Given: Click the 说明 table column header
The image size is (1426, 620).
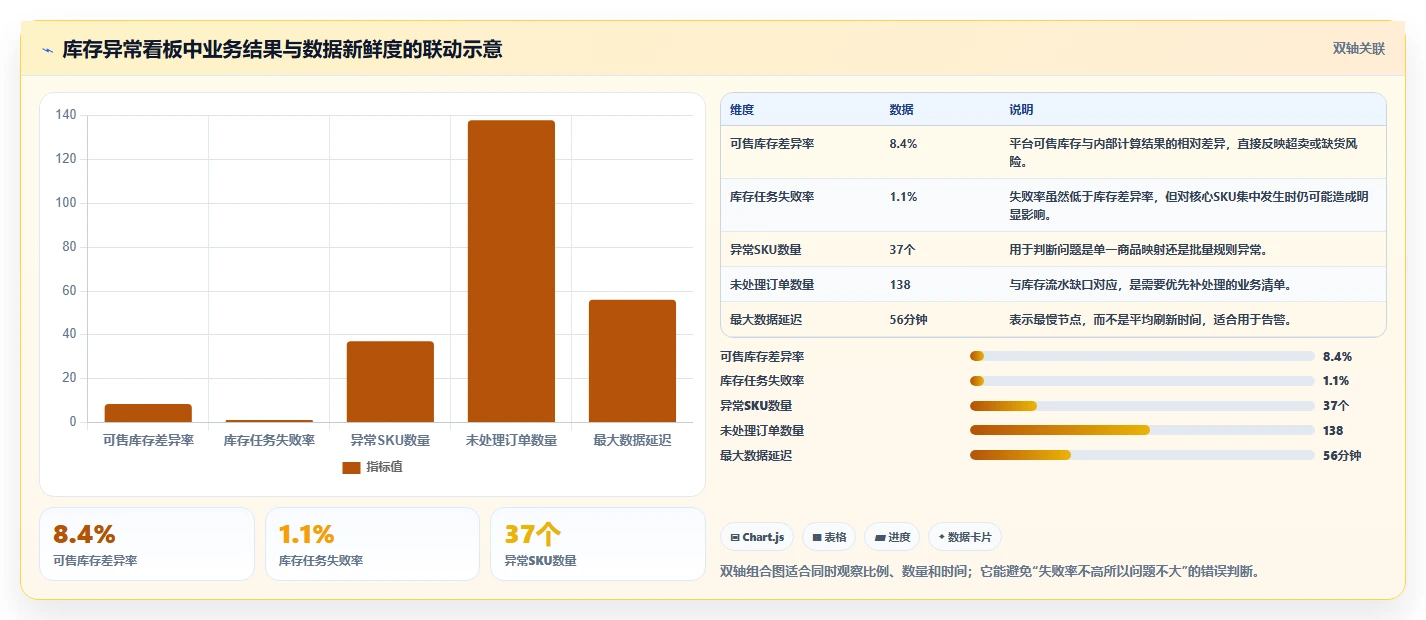Looking at the screenshot, I should point(1021,110).
